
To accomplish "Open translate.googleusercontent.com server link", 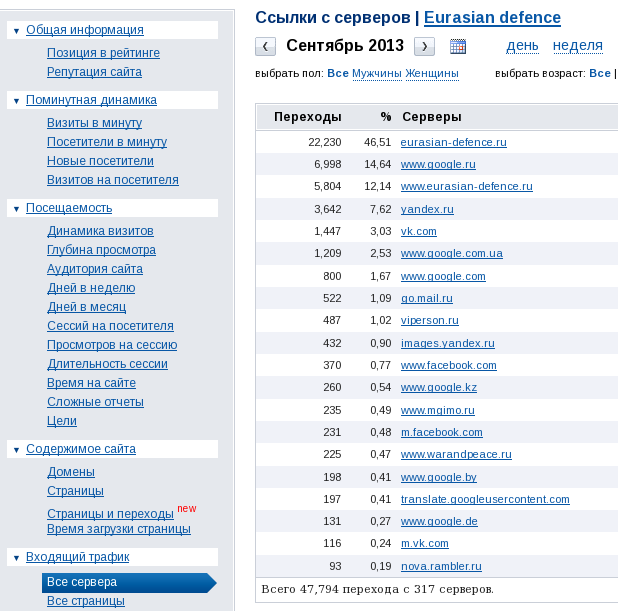I will click(485, 499).
